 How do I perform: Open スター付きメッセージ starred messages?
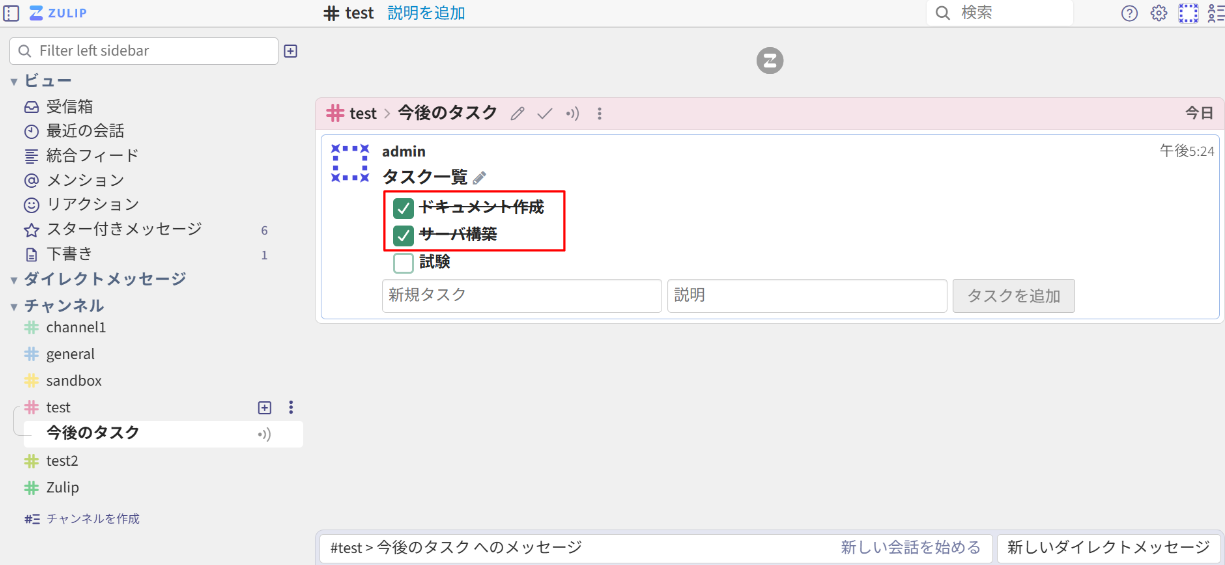pos(124,229)
